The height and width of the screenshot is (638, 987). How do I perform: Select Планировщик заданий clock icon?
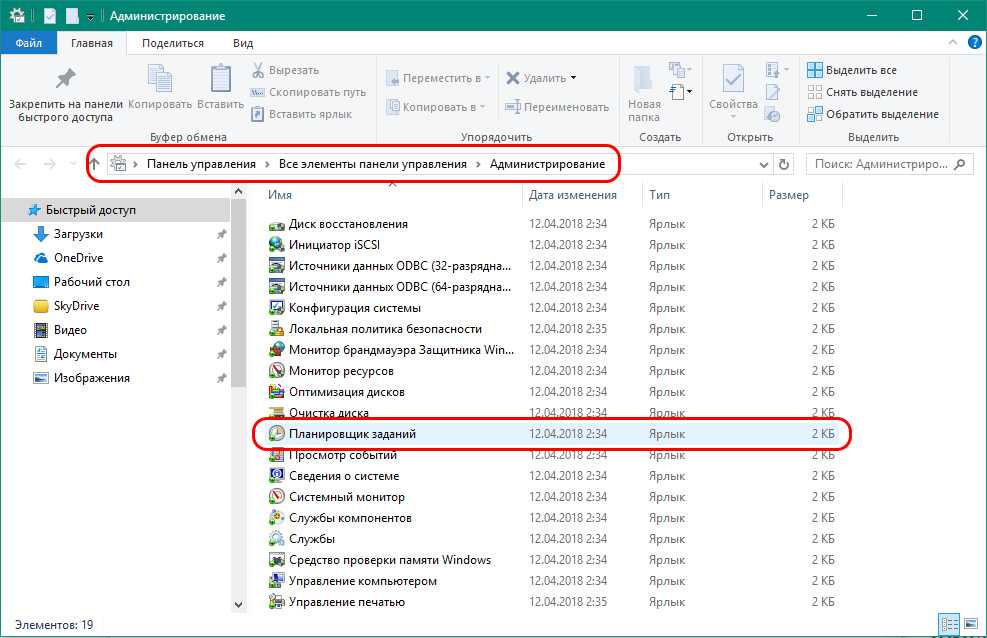click(277, 434)
